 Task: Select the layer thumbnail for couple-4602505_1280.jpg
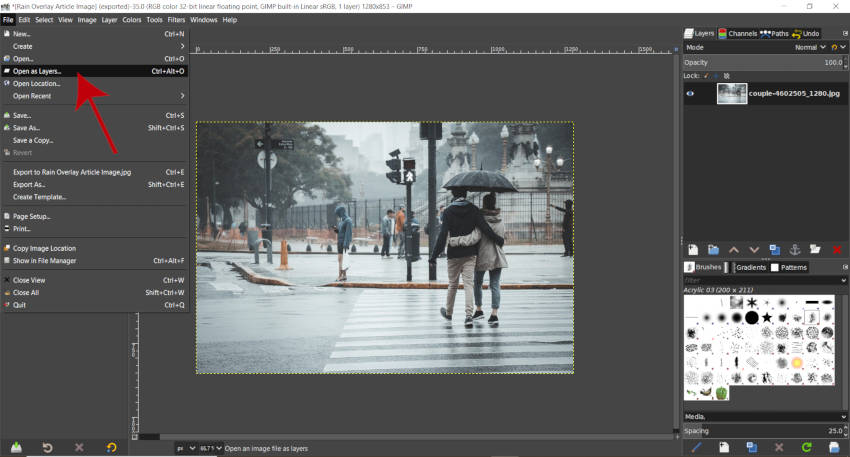(x=732, y=93)
